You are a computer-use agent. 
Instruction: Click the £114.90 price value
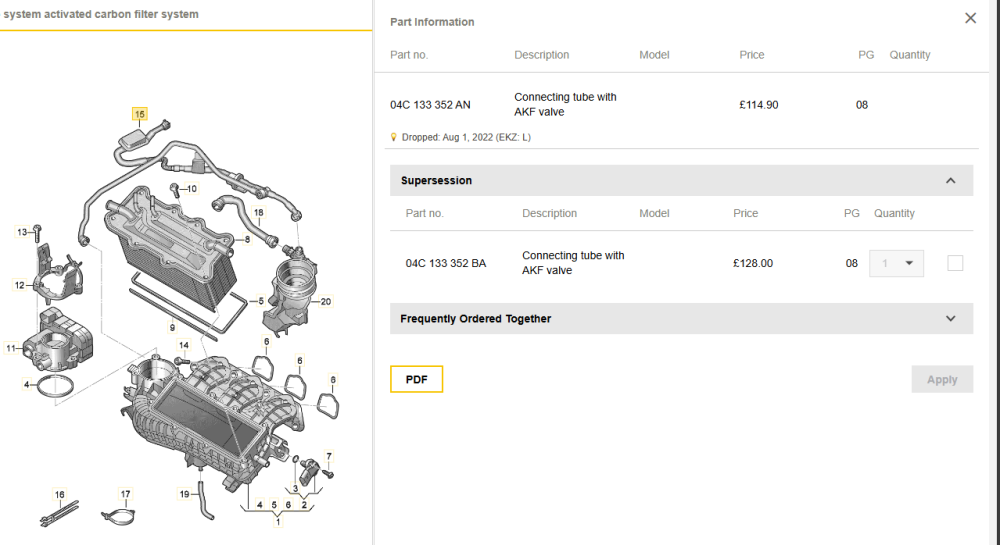[x=758, y=105]
